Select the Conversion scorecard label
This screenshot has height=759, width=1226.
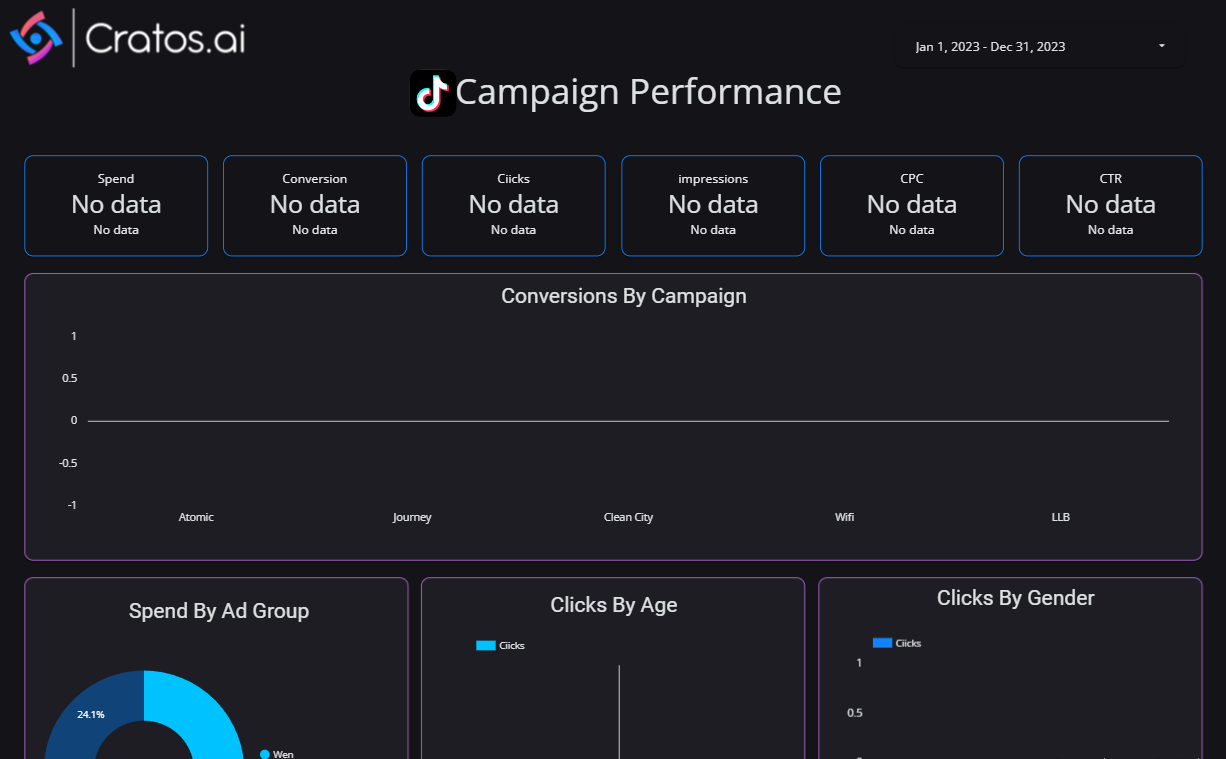click(x=315, y=179)
